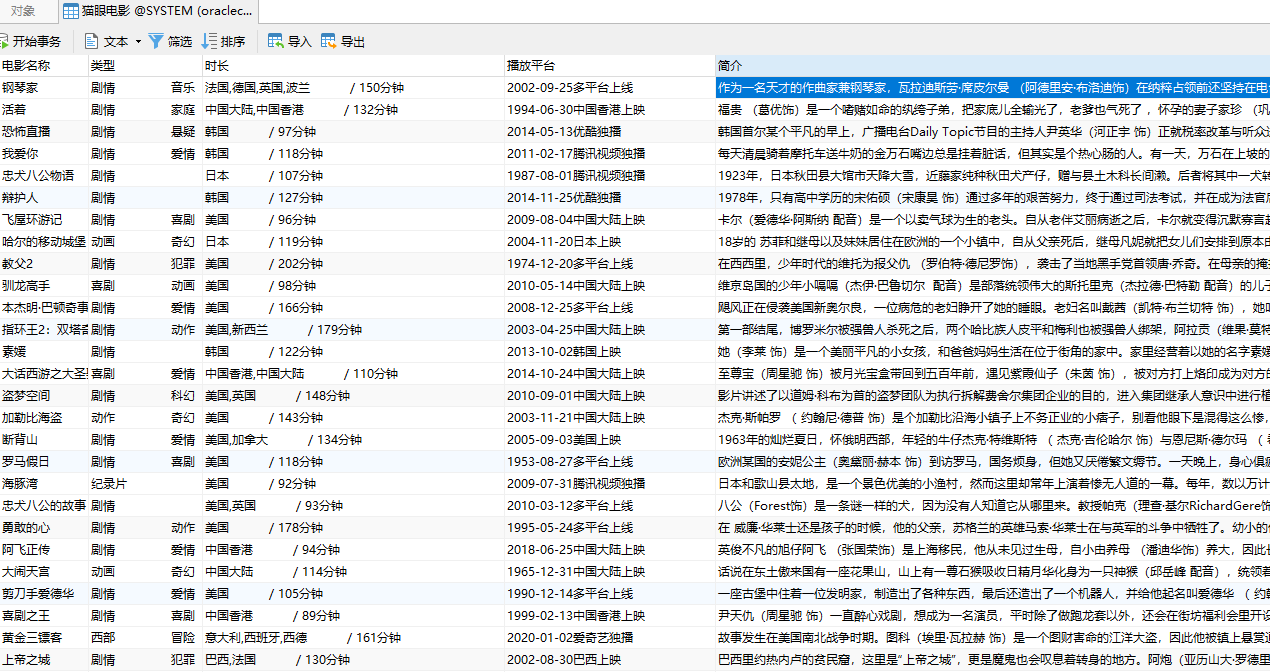Click the 导入 import icon
The image size is (1270, 672).
275,41
